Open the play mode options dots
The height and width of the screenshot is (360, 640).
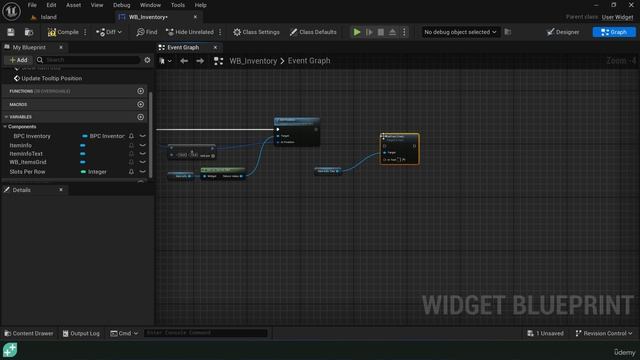(404, 32)
